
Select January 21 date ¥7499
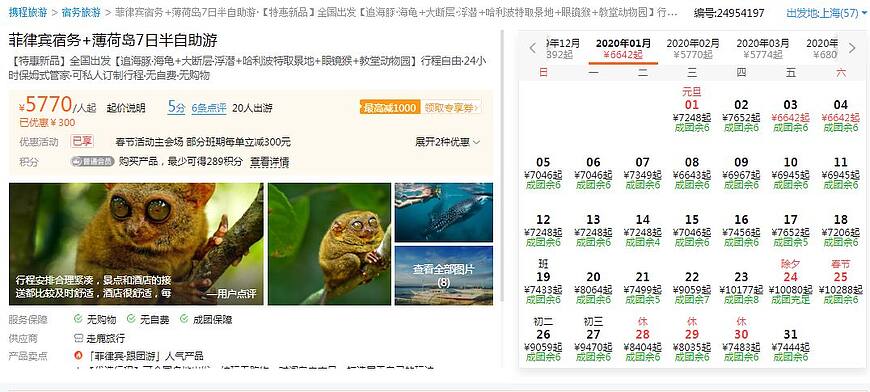643,288
